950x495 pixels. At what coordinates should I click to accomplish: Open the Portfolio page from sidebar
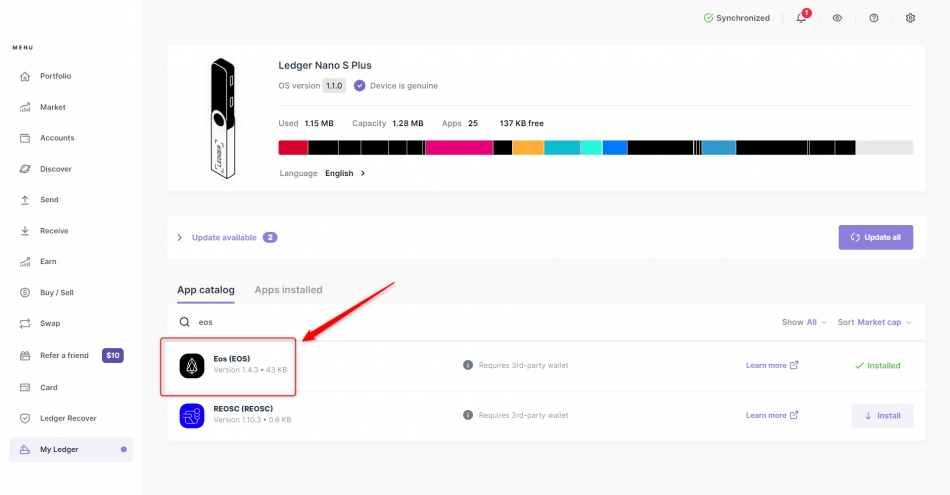[x=55, y=76]
